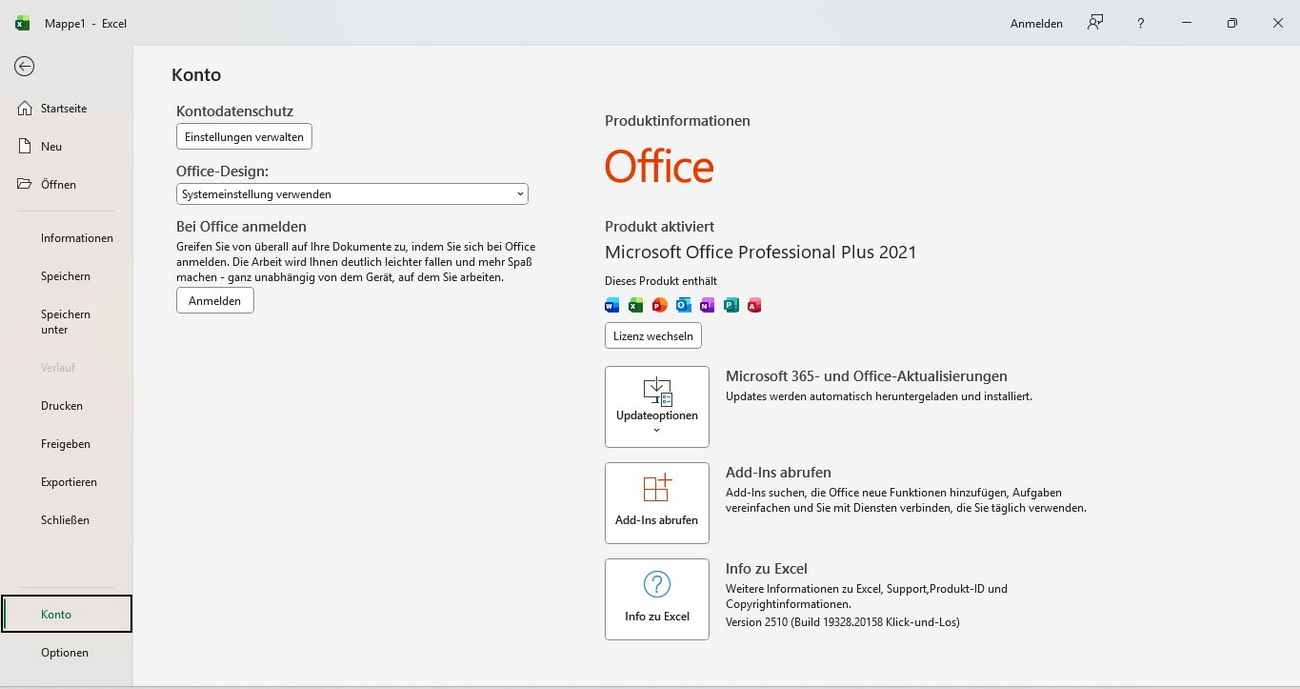Click the Neu new document icon
Viewport: 1300px width, 689px height.
pos(25,146)
